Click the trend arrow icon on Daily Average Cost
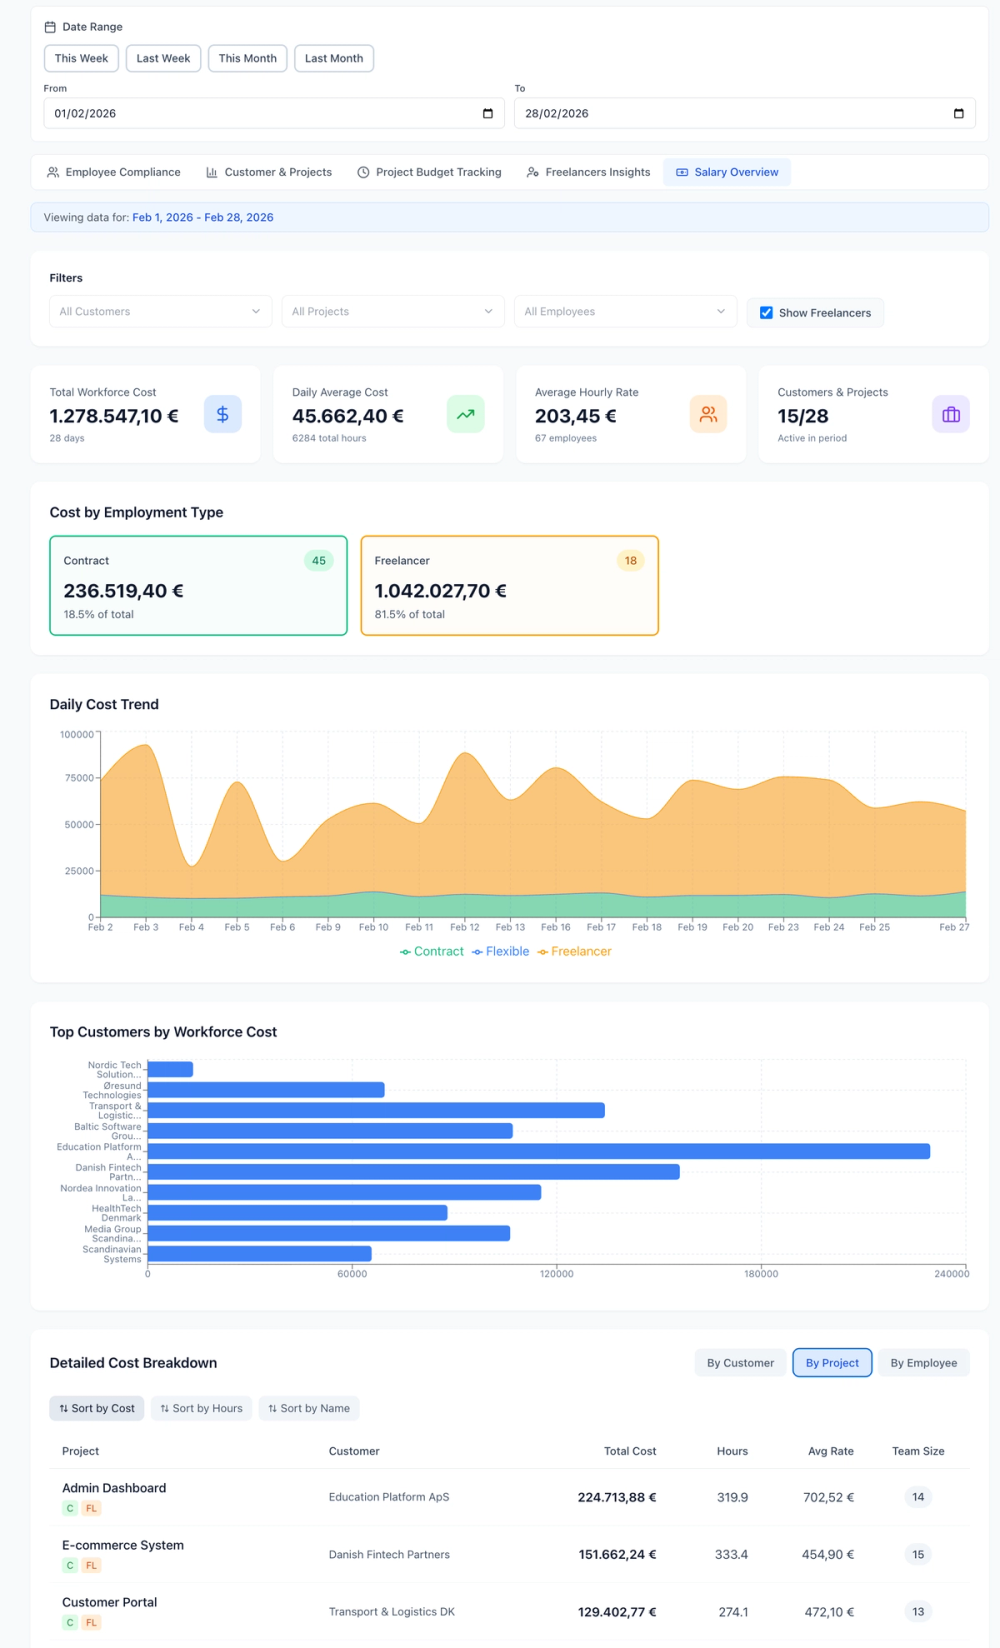Screen dimensions: 1000x1648 click(466, 414)
